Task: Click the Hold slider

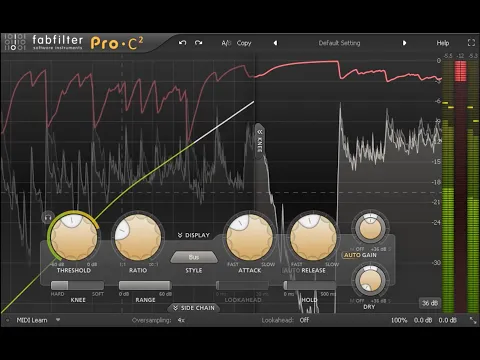Action: click(309, 285)
